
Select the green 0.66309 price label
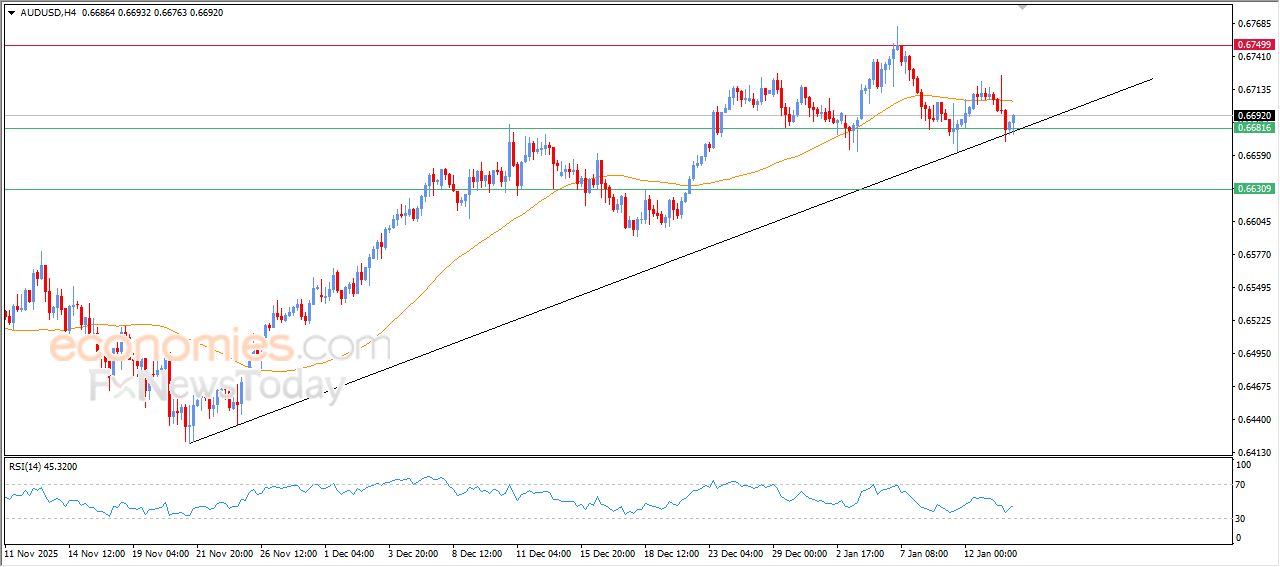coord(1254,189)
